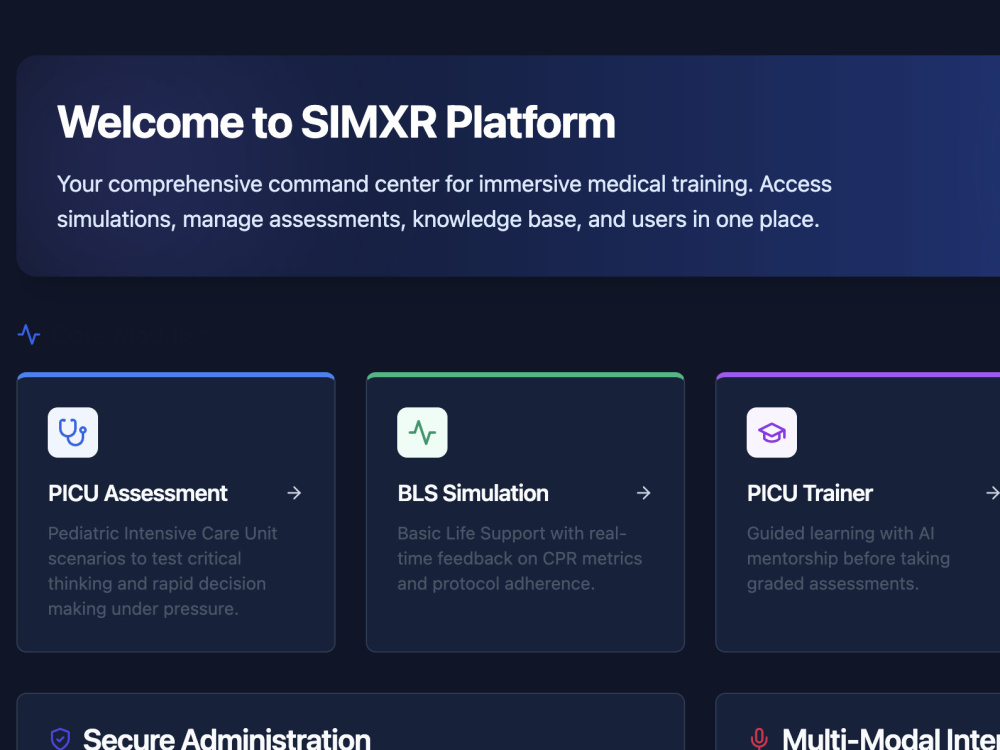
Task: Click the BLS description starting 'Basic Life Support'
Action: [x=520, y=558]
